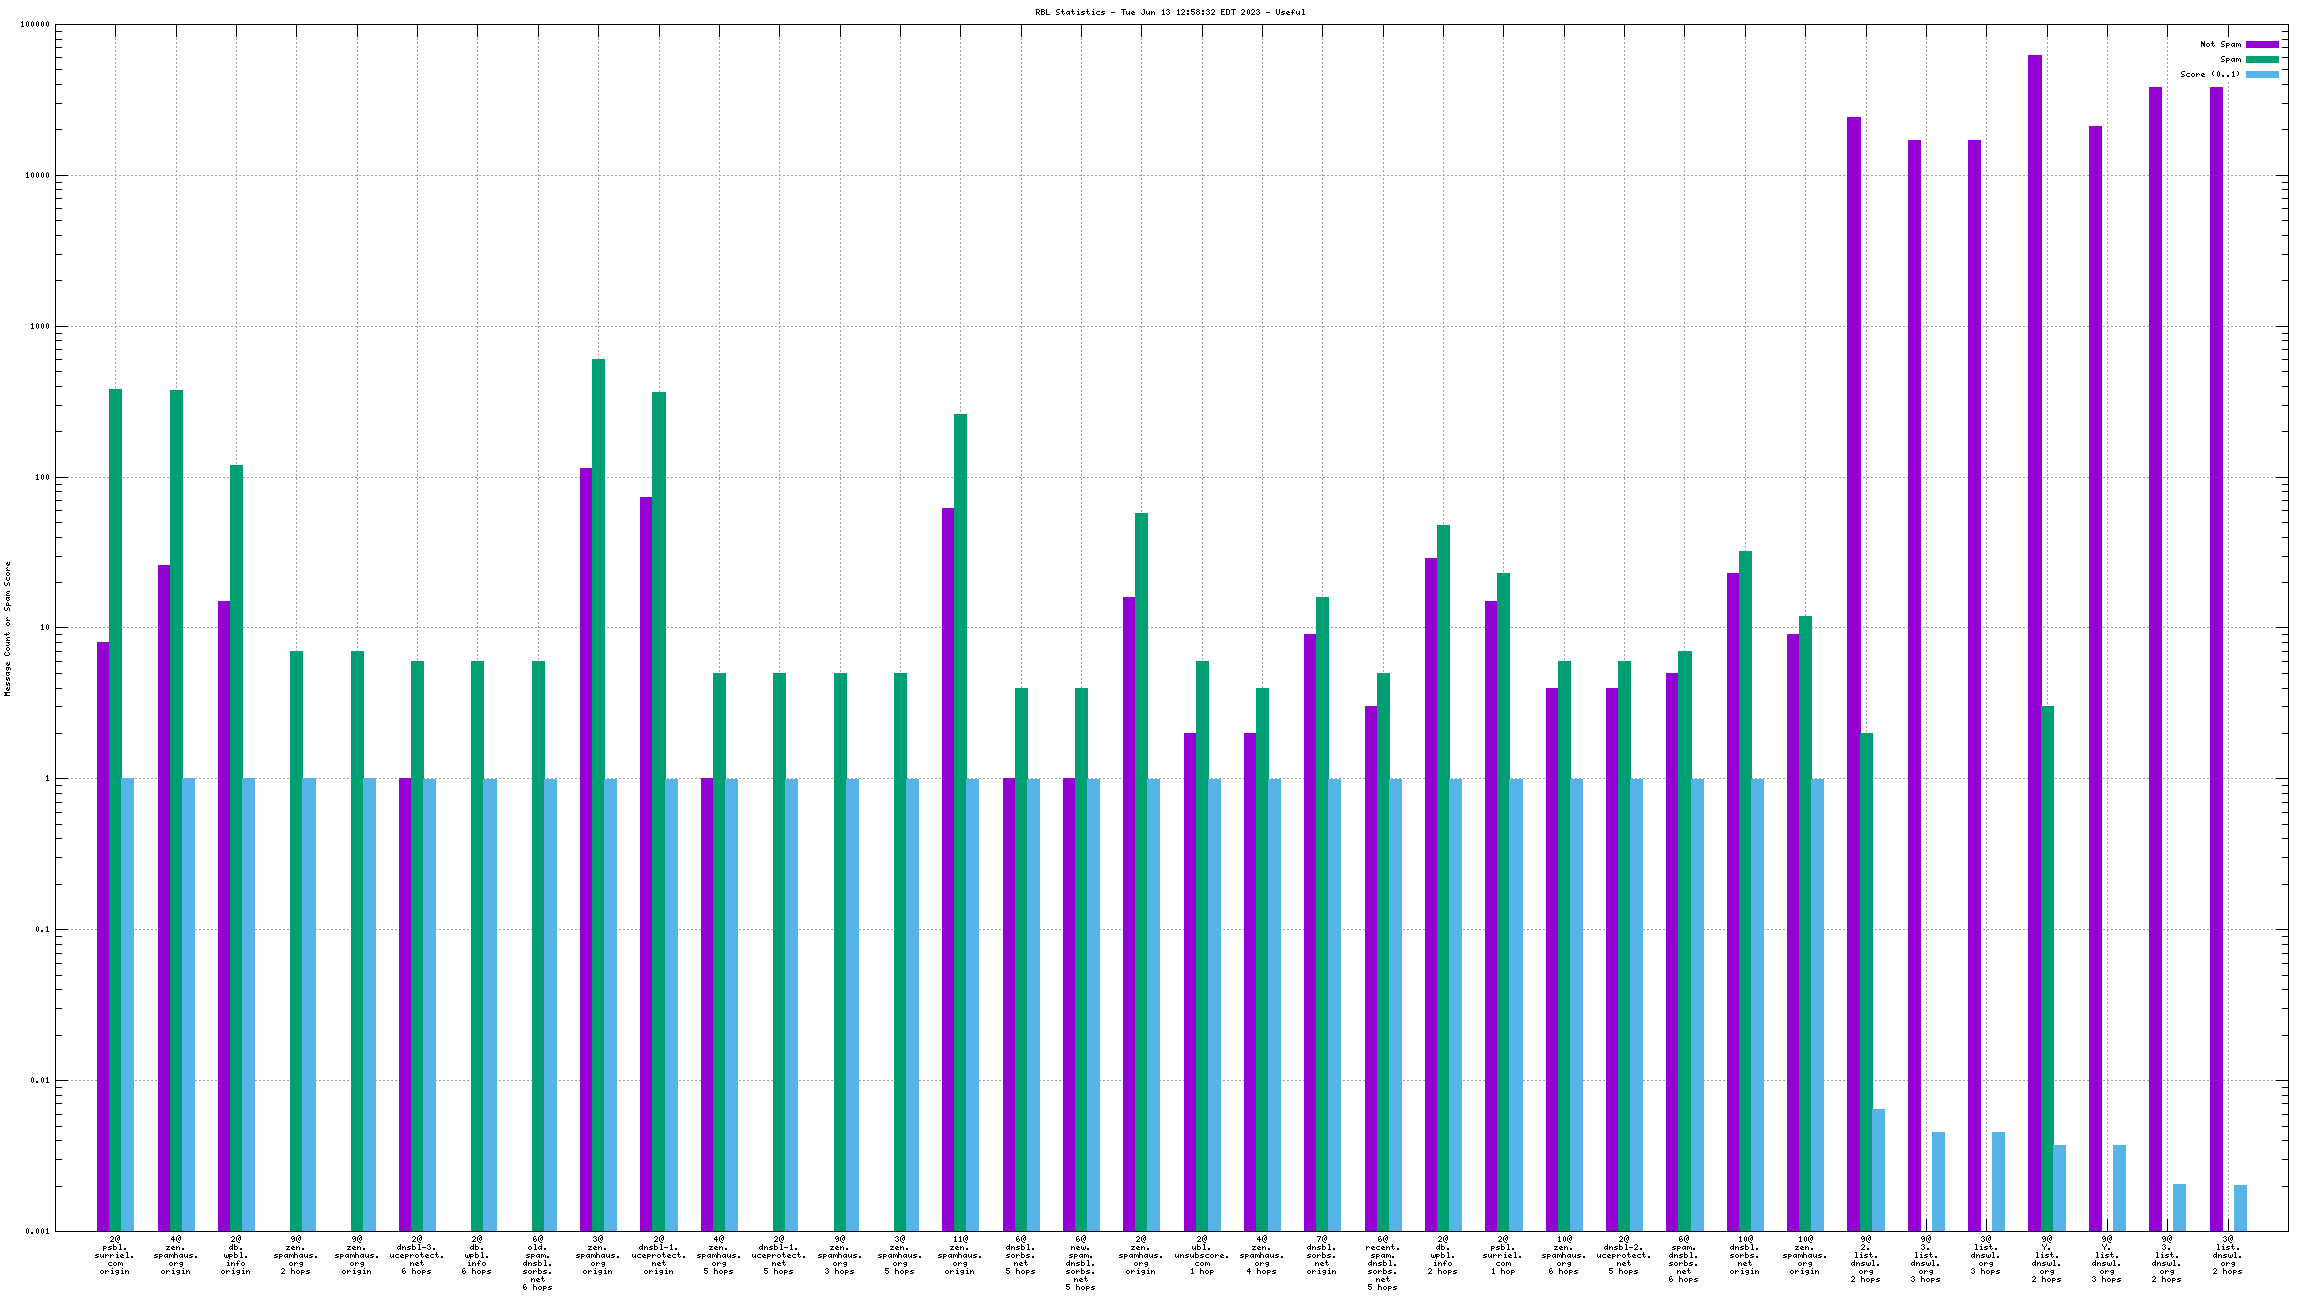
Task: Select the 'Score (0..1)' legend label
Action: (2210, 74)
